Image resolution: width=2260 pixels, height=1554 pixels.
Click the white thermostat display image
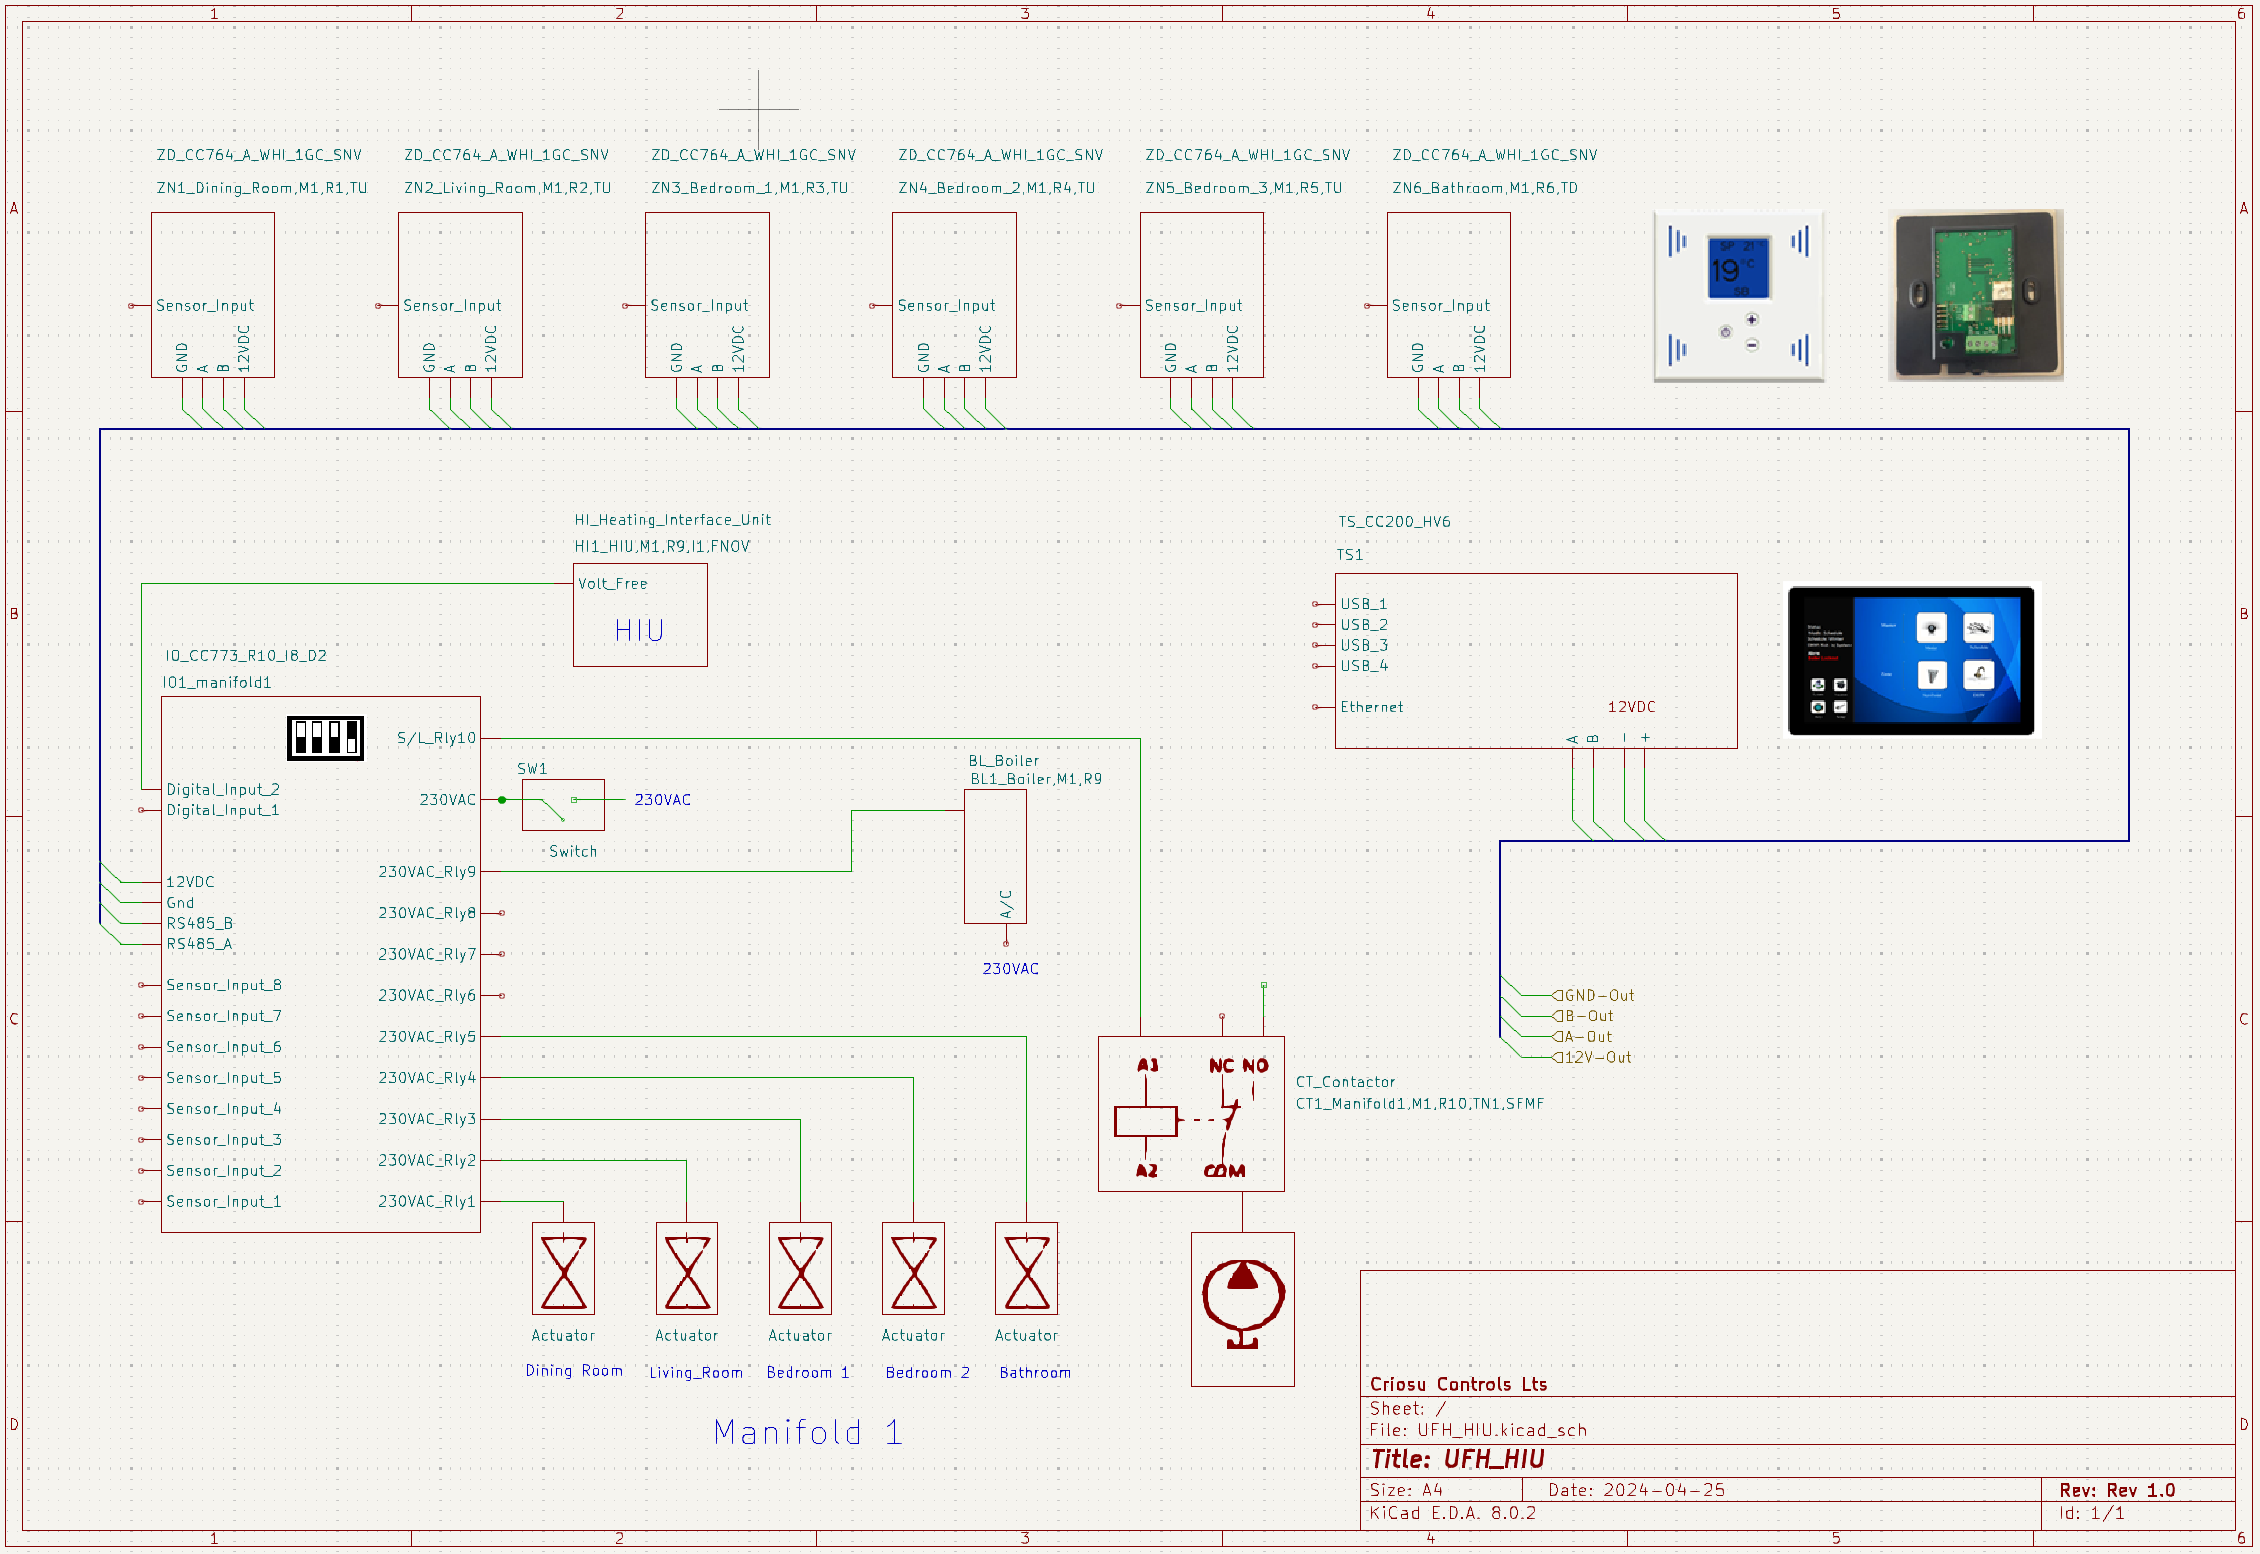click(1738, 296)
